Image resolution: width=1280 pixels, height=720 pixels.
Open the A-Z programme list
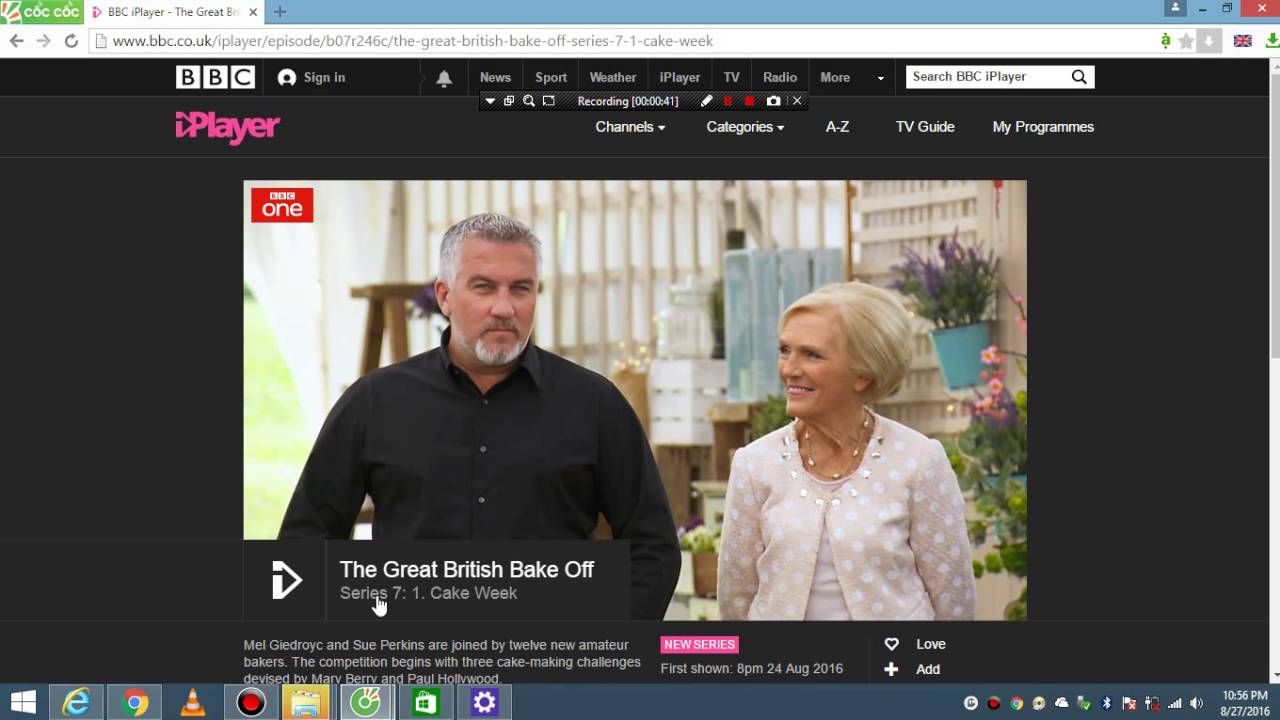click(x=837, y=127)
